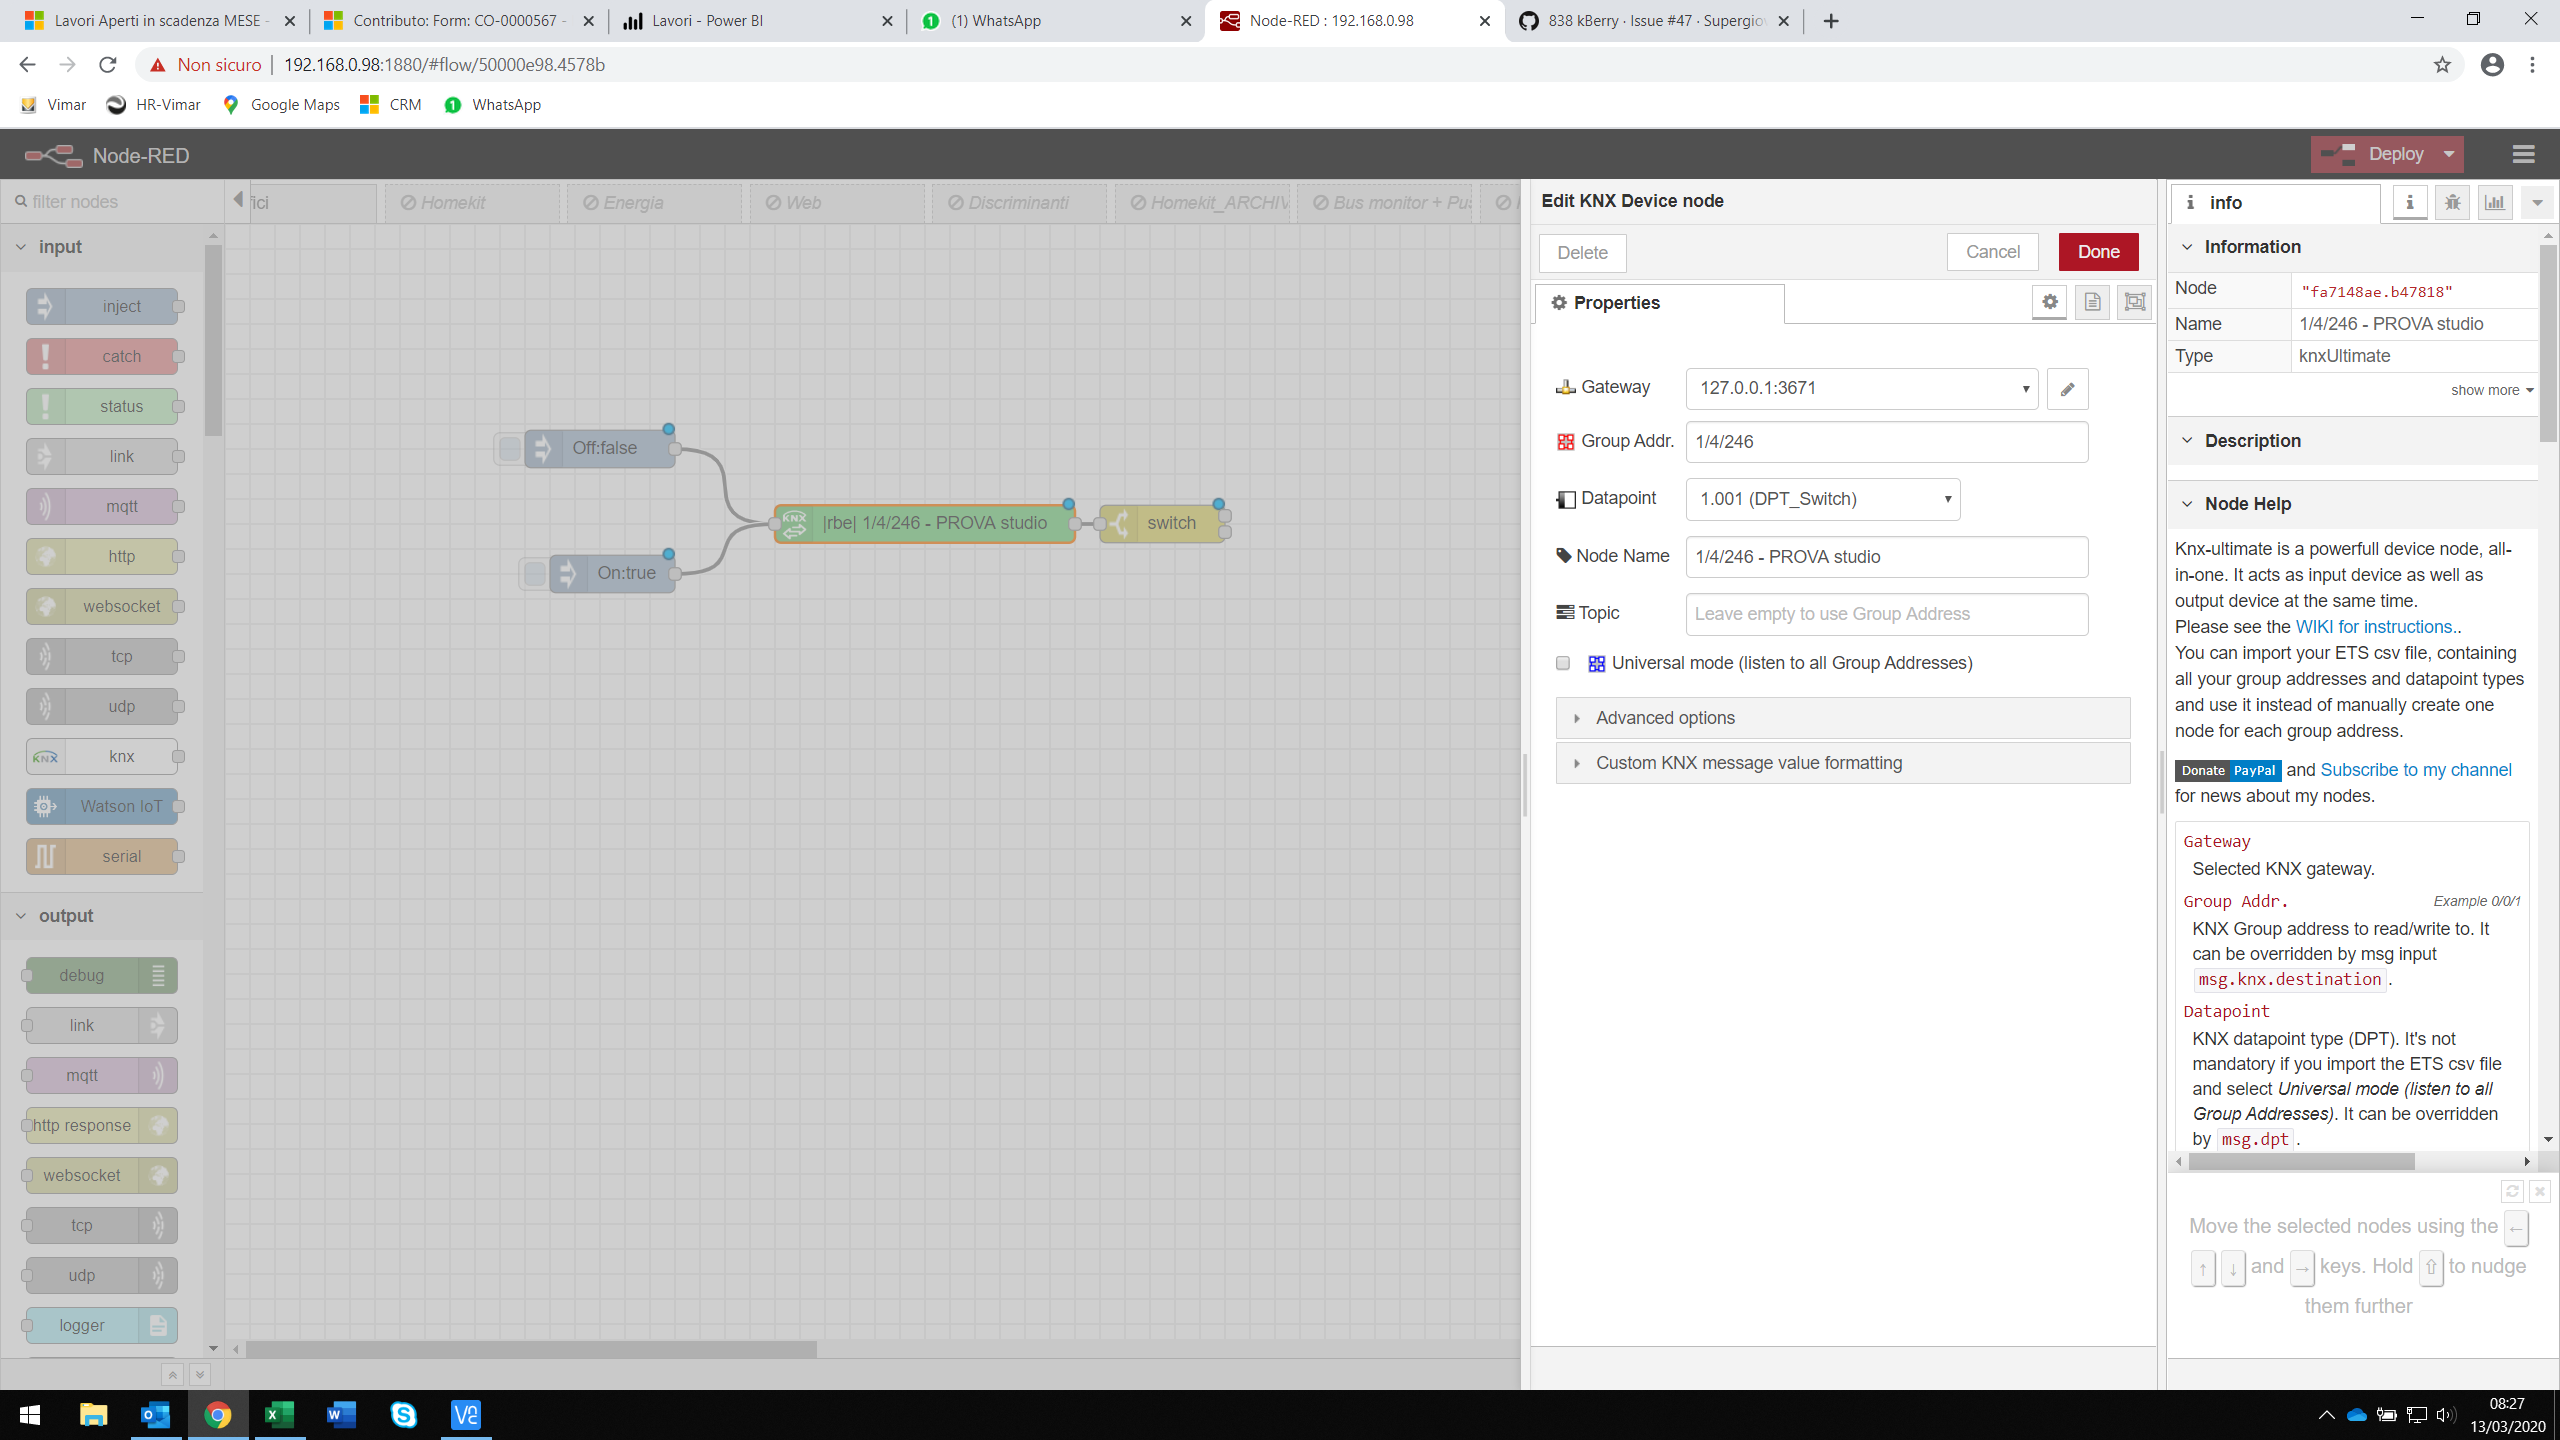This screenshot has width=2560, height=1440.
Task: Select the debug output palette node
Action: (x=102, y=976)
